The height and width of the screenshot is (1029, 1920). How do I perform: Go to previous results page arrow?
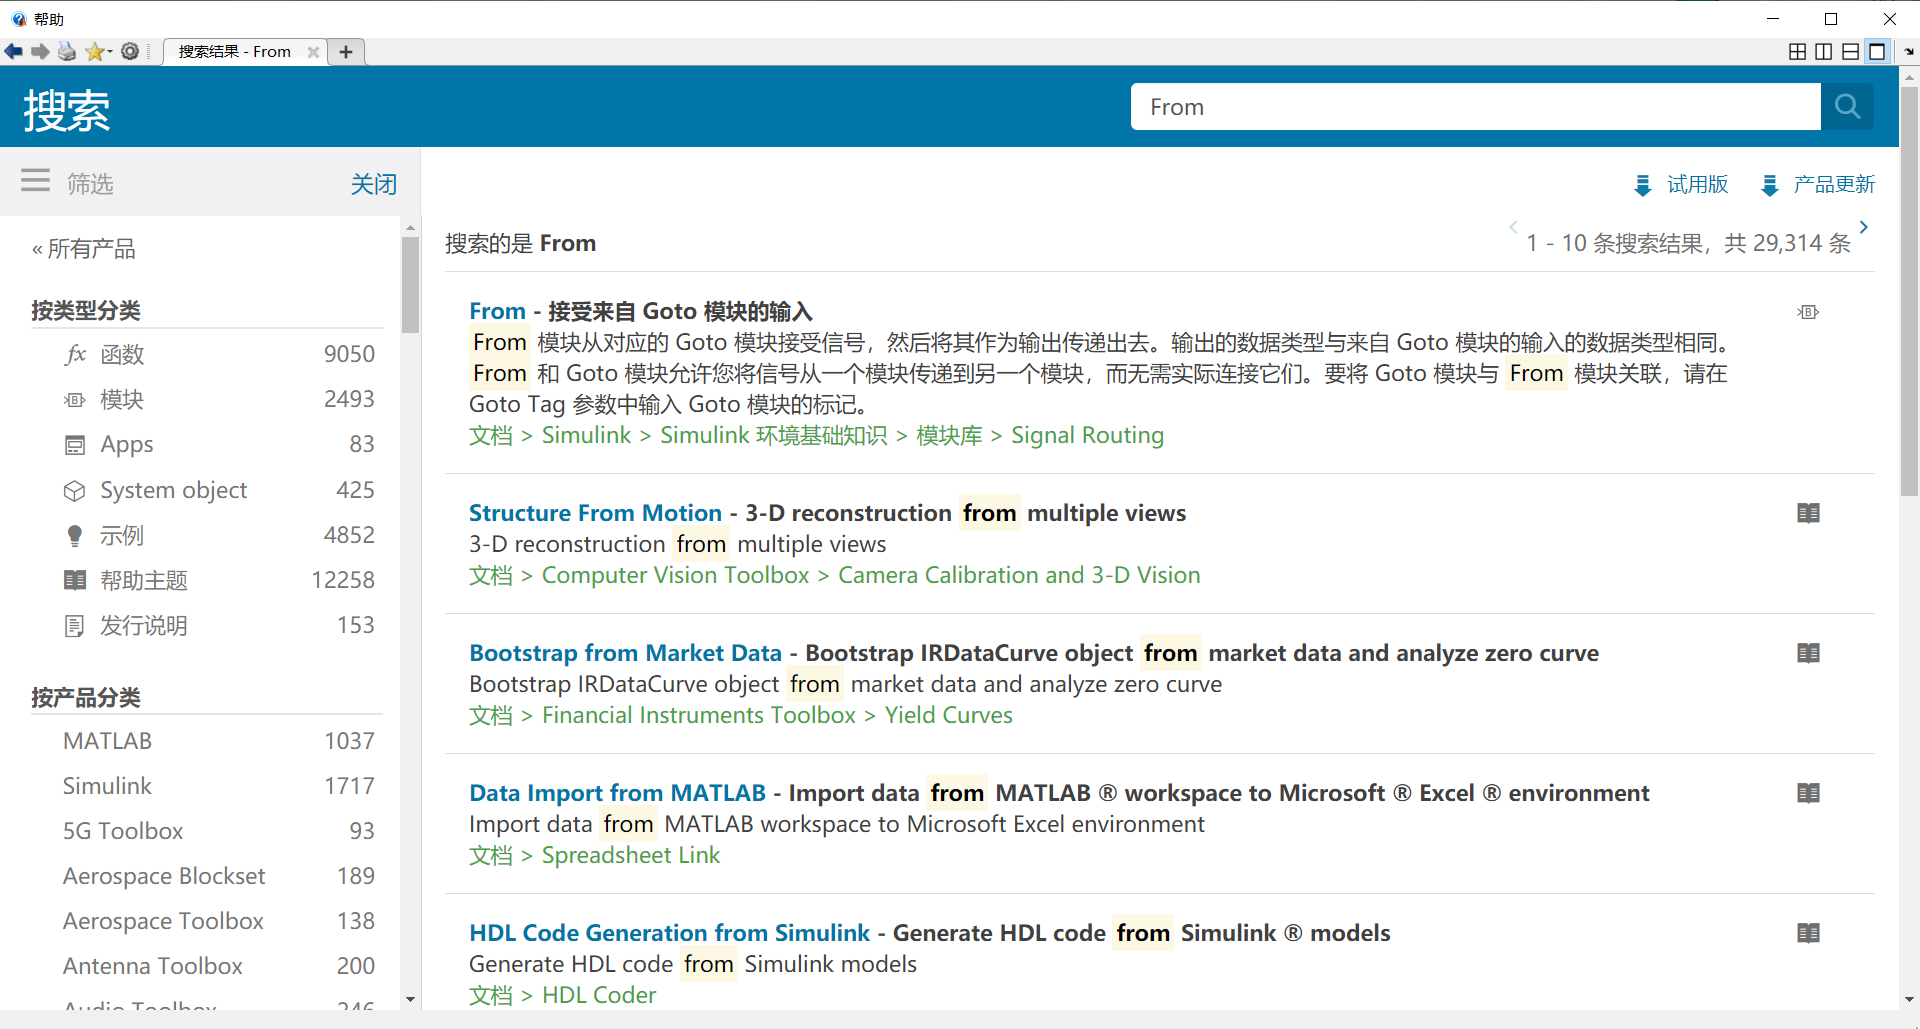1513,227
